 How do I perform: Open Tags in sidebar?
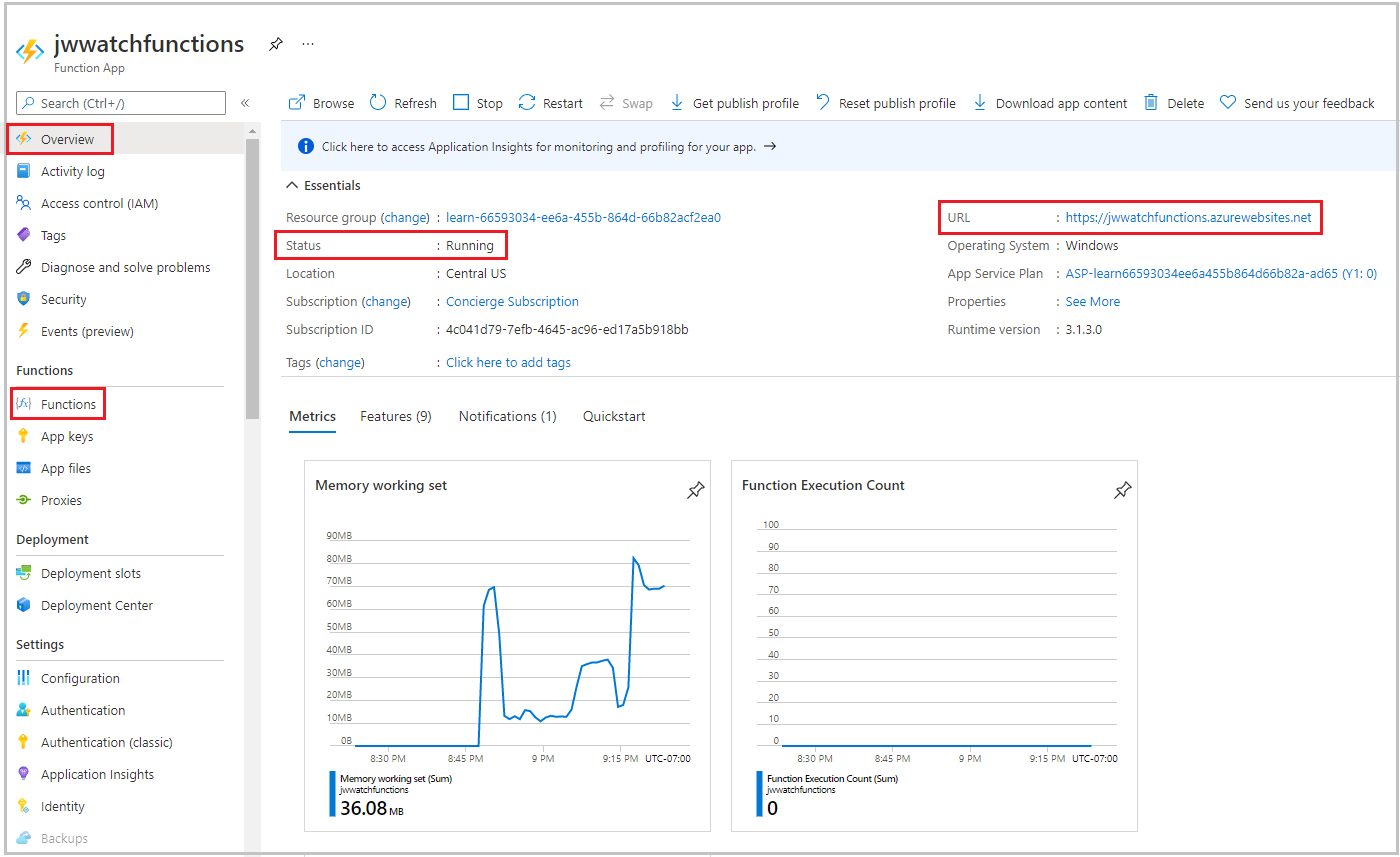pyautogui.click(x=53, y=235)
